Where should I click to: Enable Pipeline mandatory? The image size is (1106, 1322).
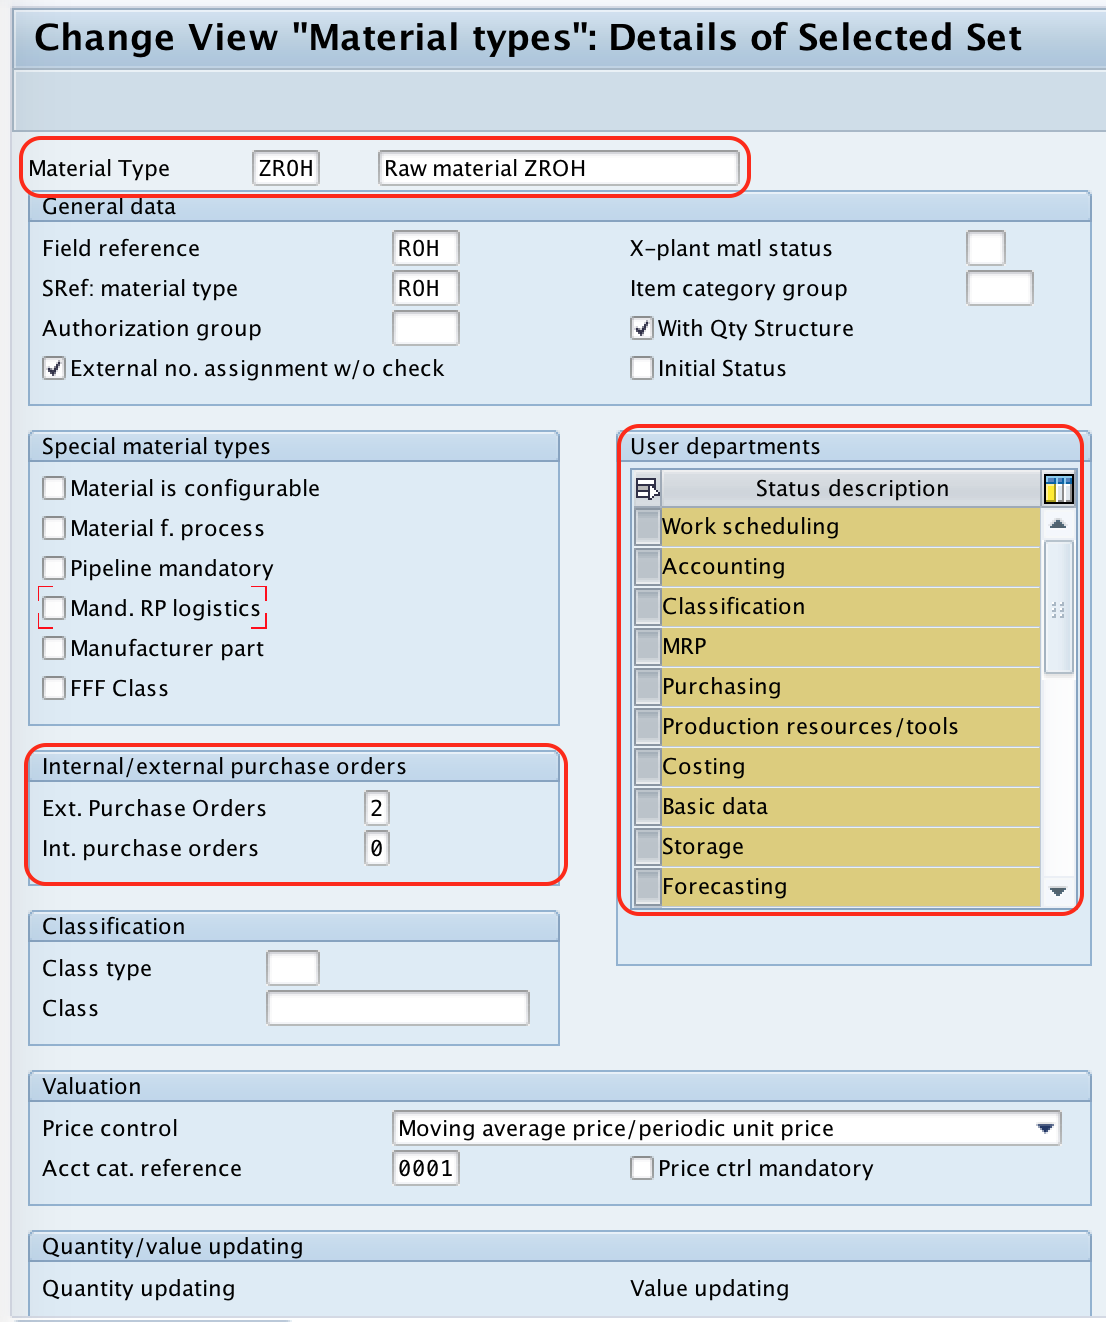(x=53, y=567)
